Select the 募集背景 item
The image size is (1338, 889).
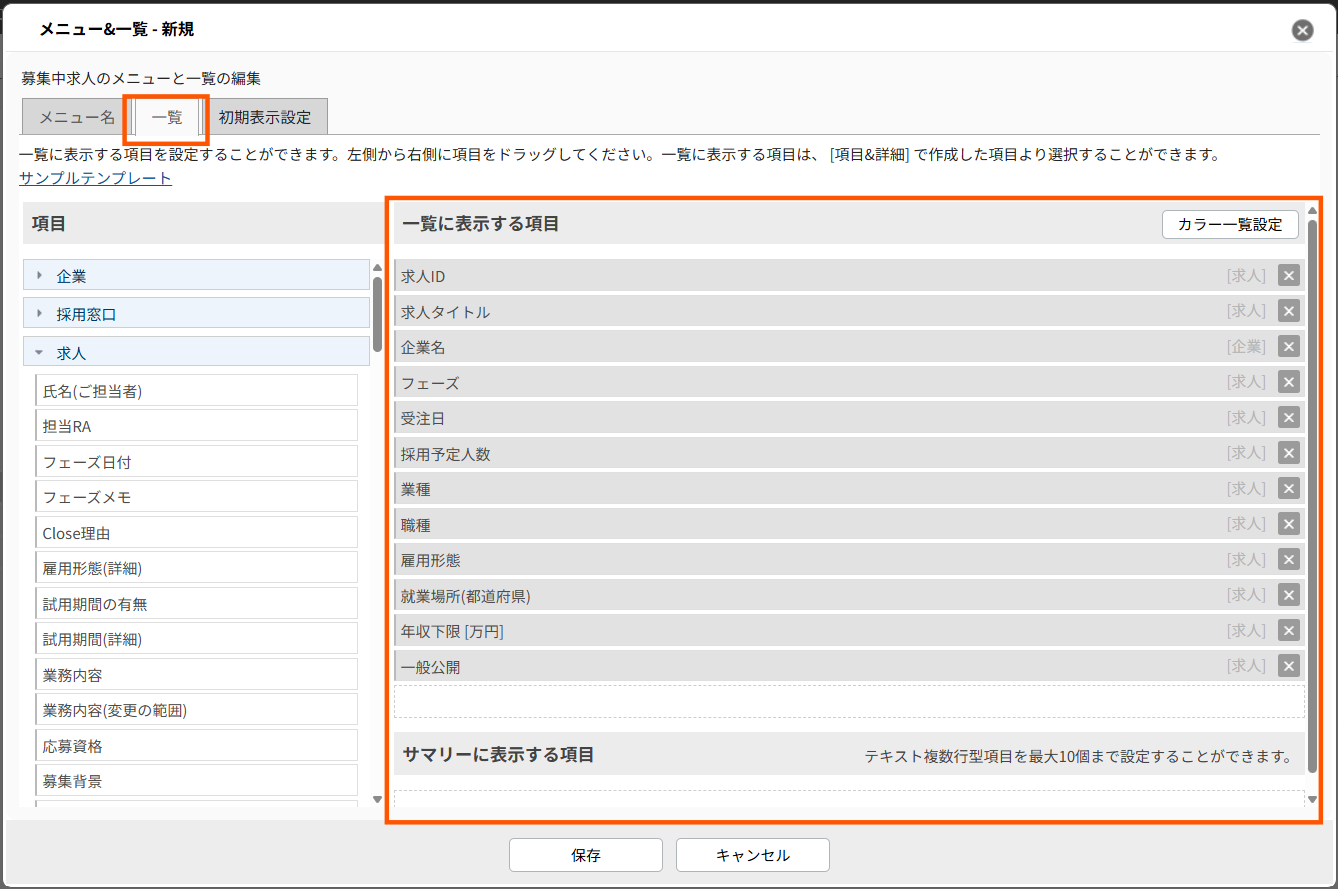(x=196, y=781)
